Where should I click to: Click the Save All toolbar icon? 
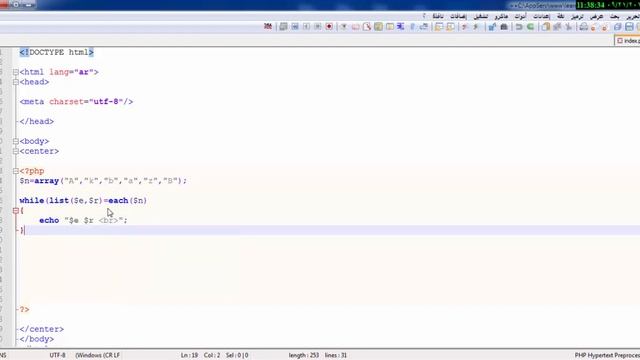click(618, 27)
